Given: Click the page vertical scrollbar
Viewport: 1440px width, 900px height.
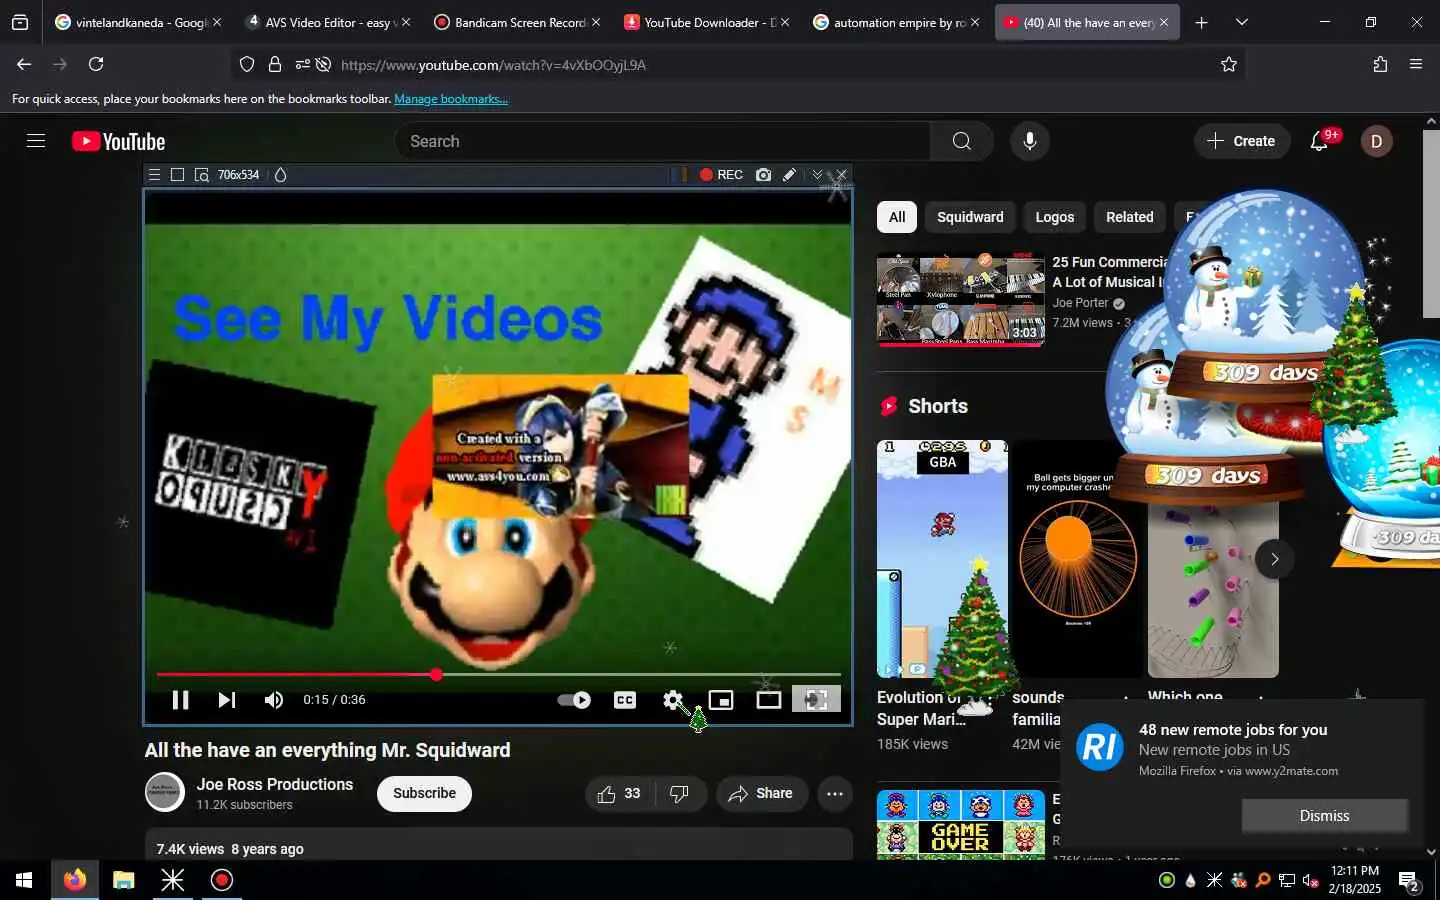Looking at the screenshot, I should tap(1431, 224).
